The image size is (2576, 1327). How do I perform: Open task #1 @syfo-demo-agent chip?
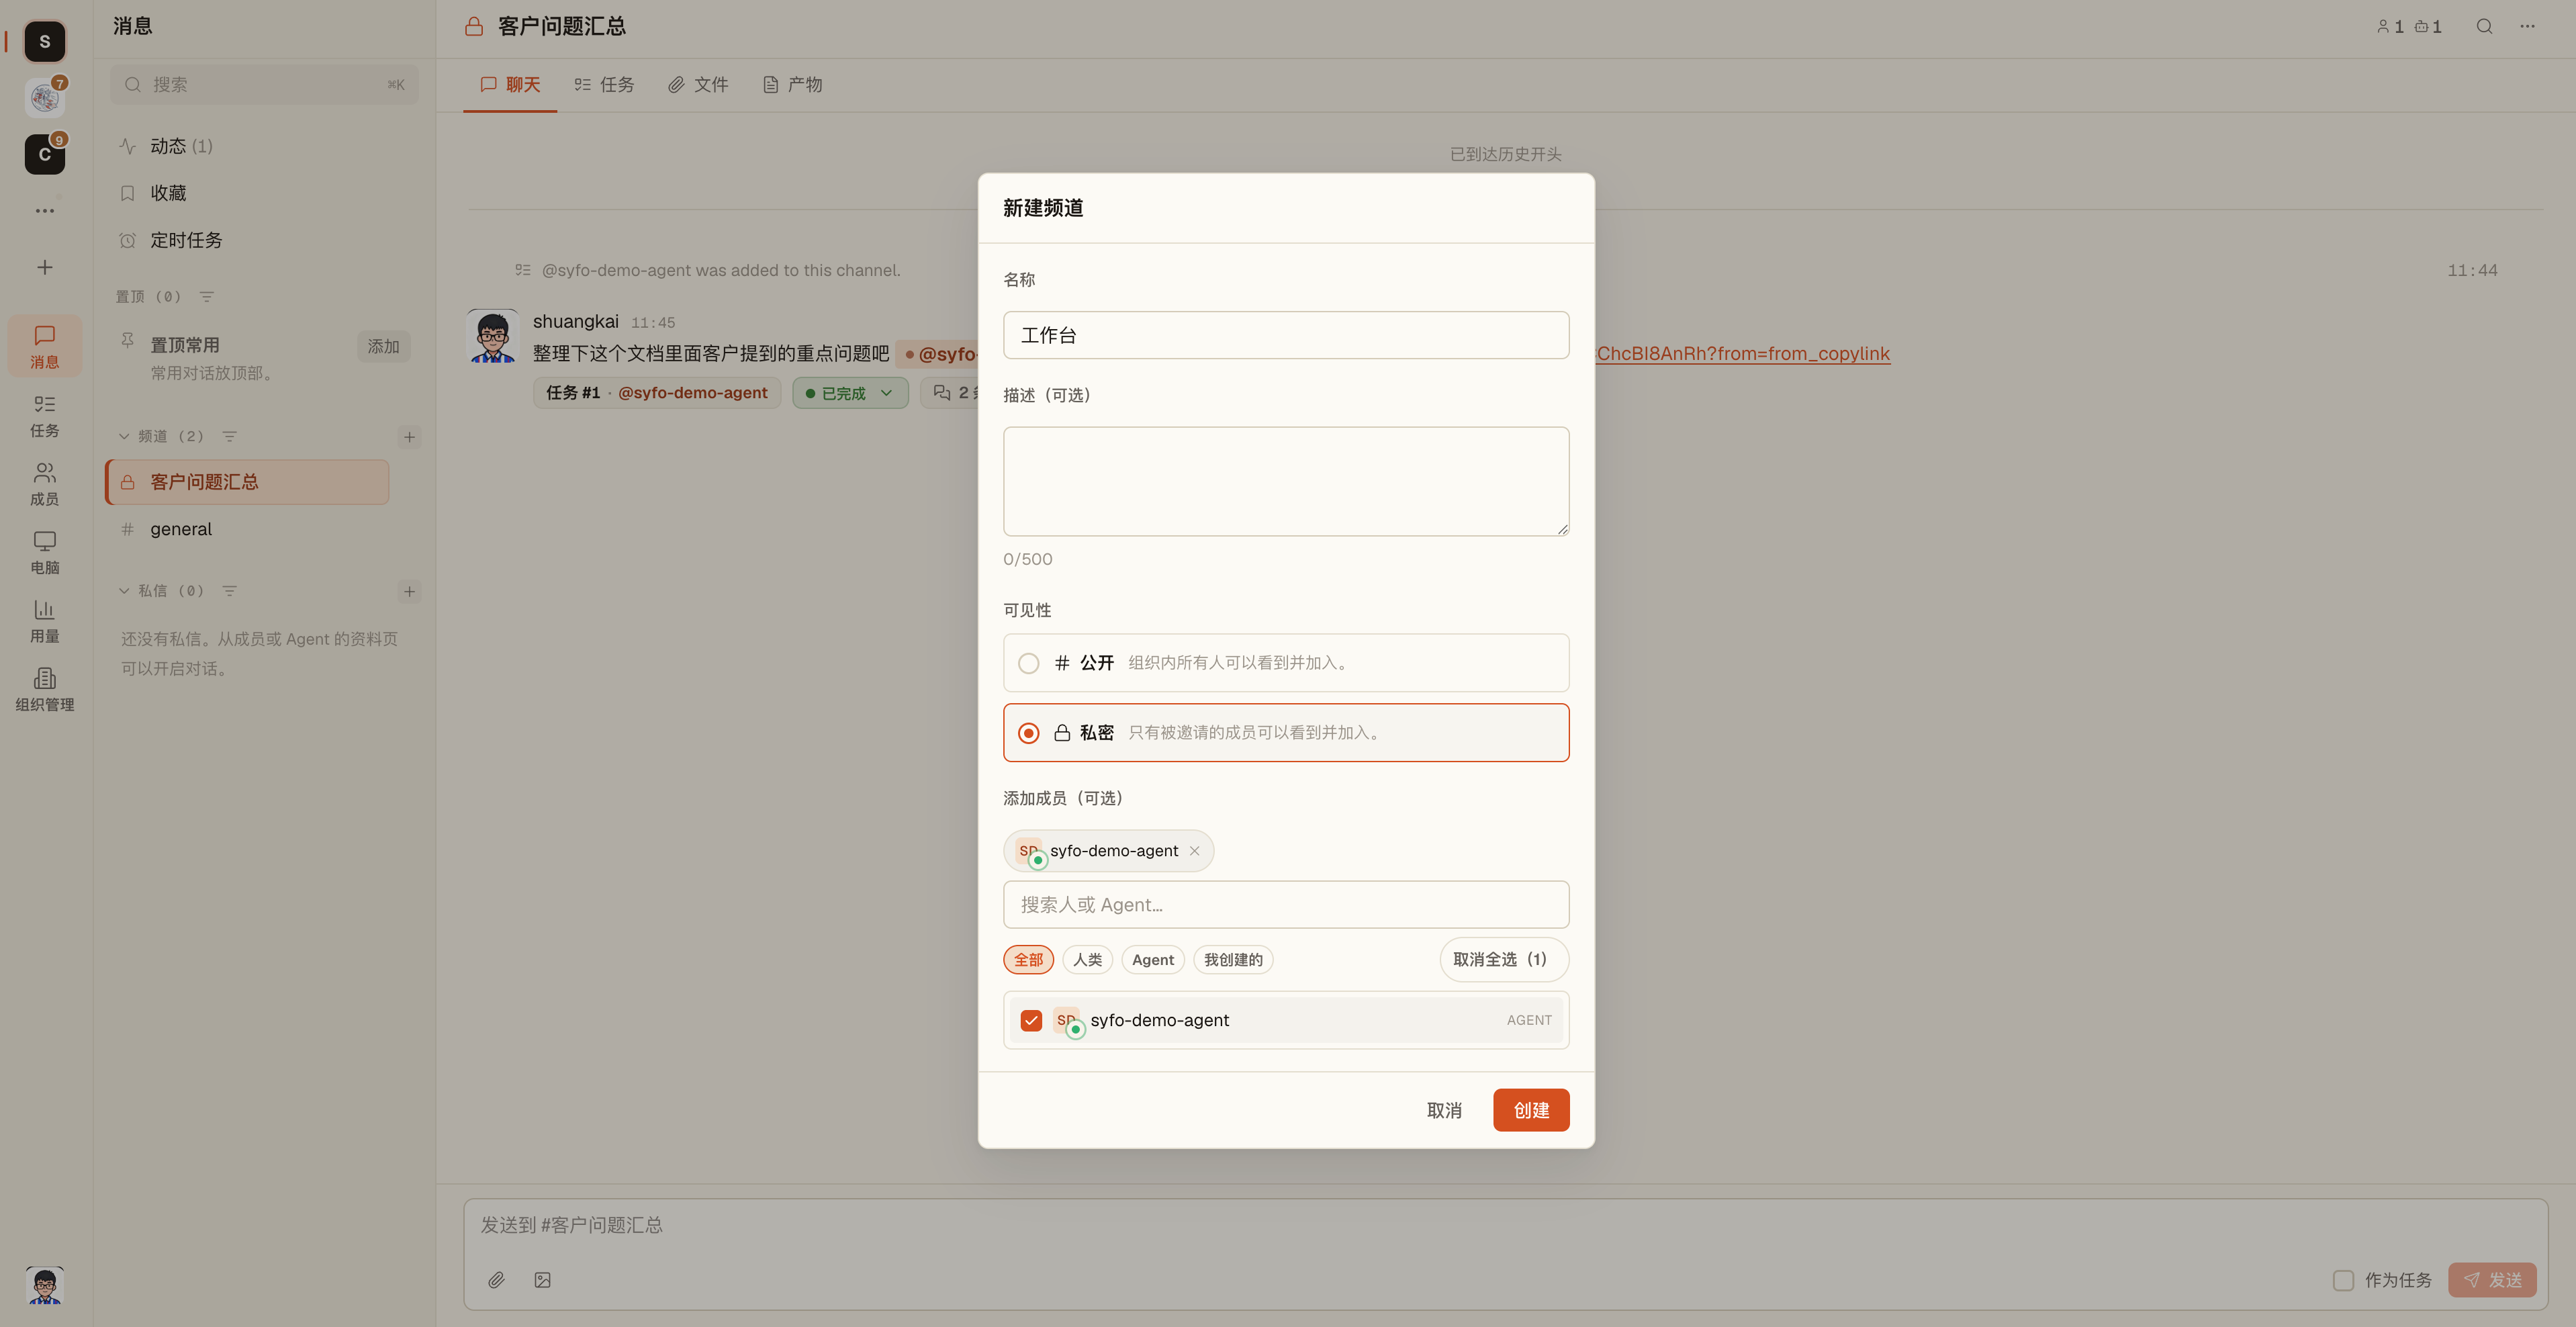[x=657, y=393]
